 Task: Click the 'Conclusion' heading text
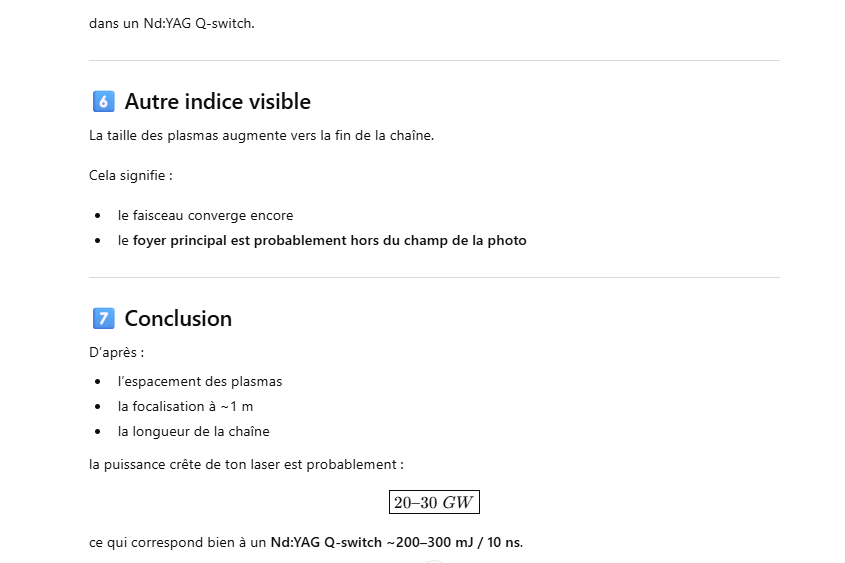click(178, 318)
